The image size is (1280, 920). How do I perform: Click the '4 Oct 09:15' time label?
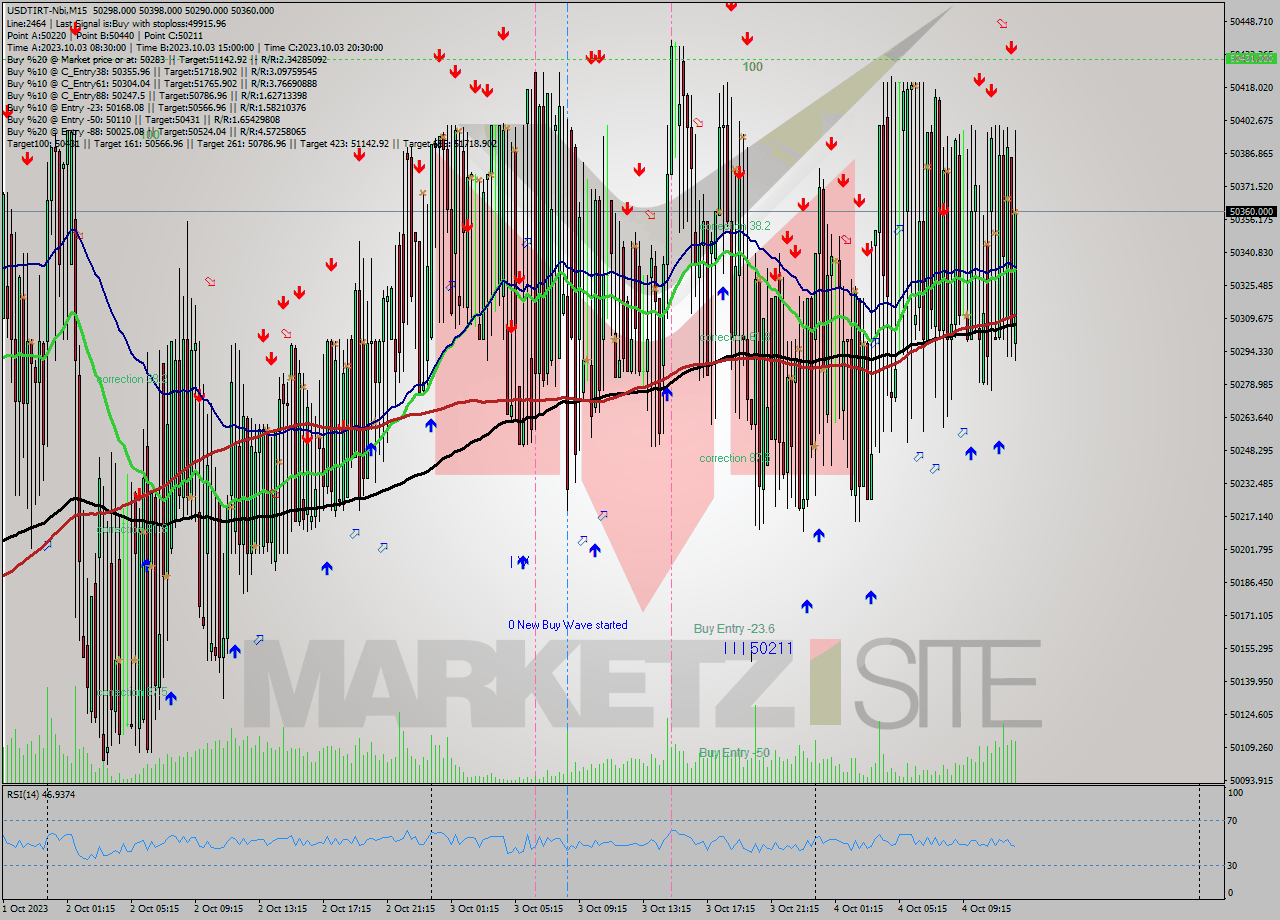pos(986,909)
